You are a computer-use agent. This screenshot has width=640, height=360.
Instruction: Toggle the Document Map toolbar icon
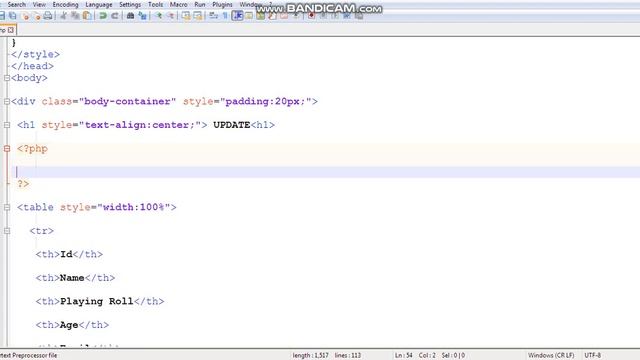pyautogui.click(x=260, y=16)
